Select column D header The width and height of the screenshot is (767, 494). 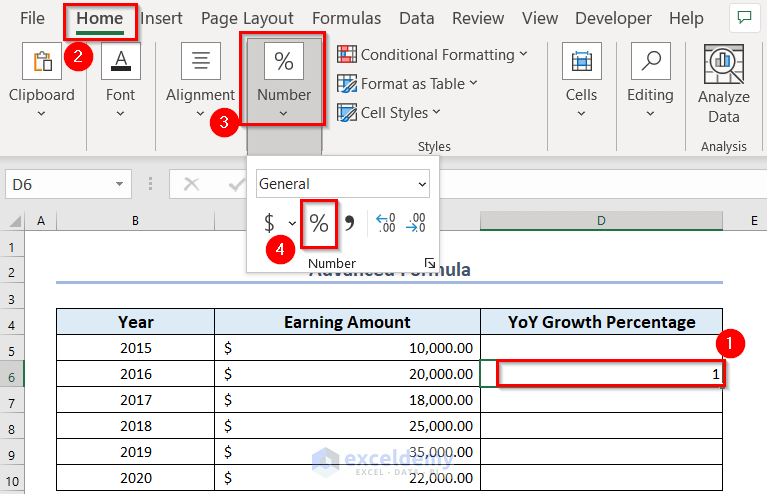point(601,221)
